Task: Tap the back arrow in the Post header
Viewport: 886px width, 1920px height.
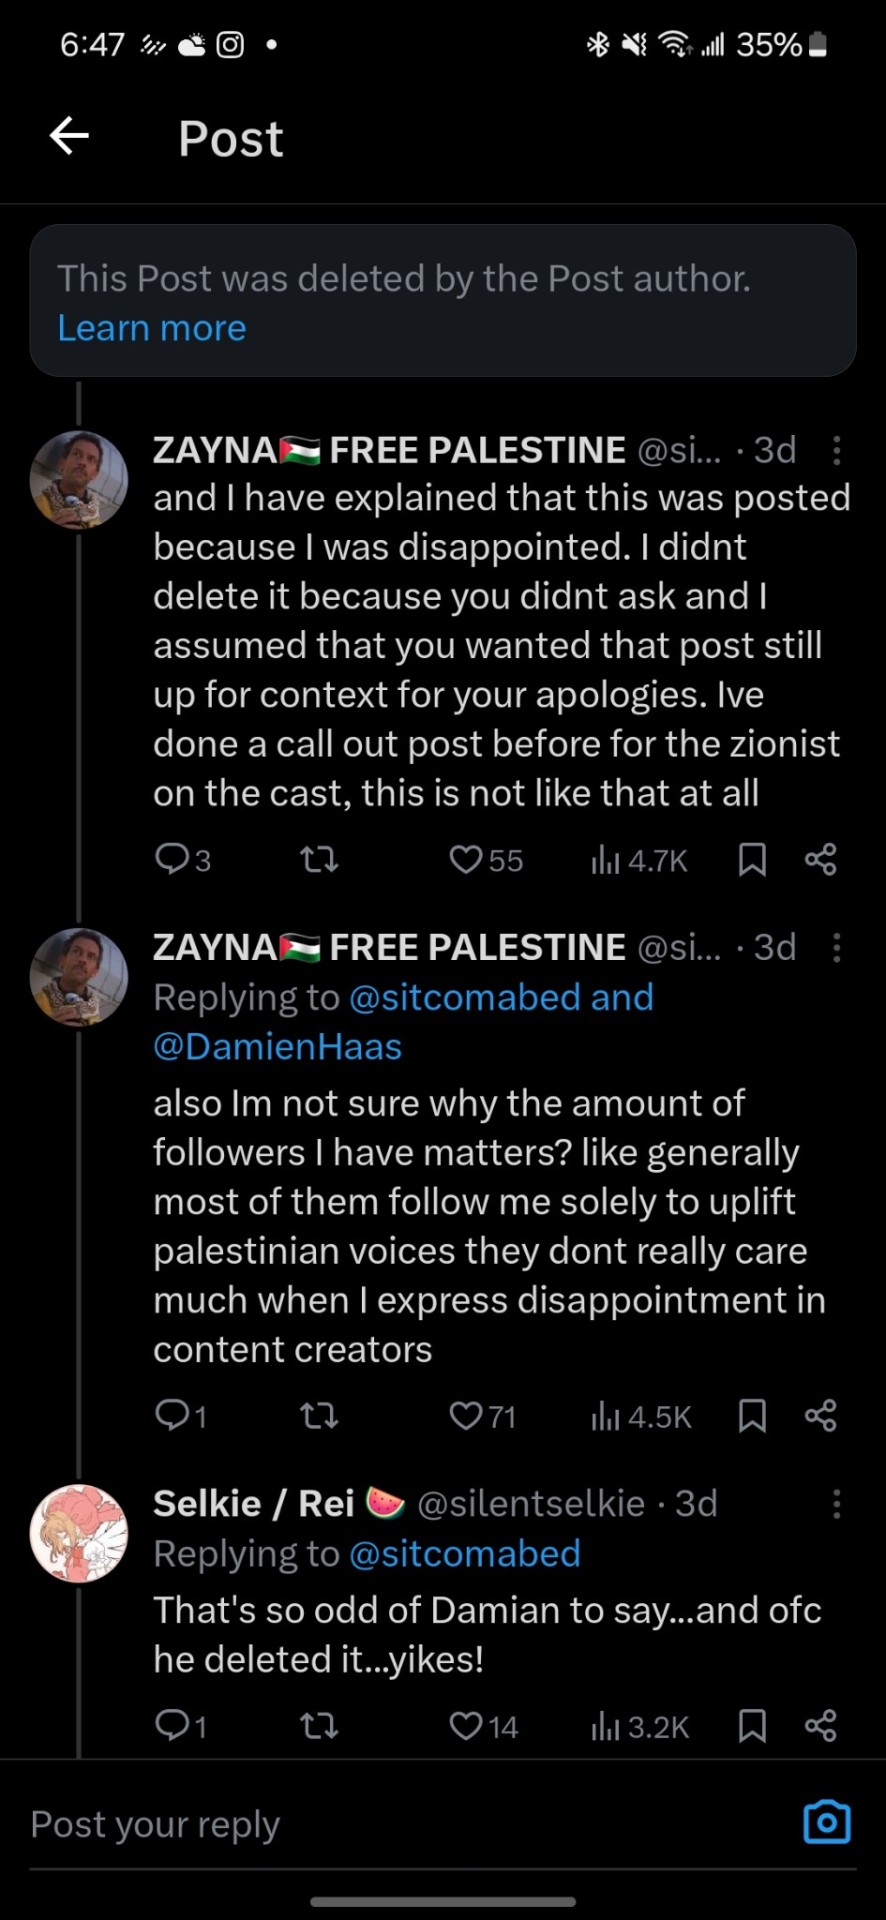Action: pyautogui.click(x=69, y=136)
